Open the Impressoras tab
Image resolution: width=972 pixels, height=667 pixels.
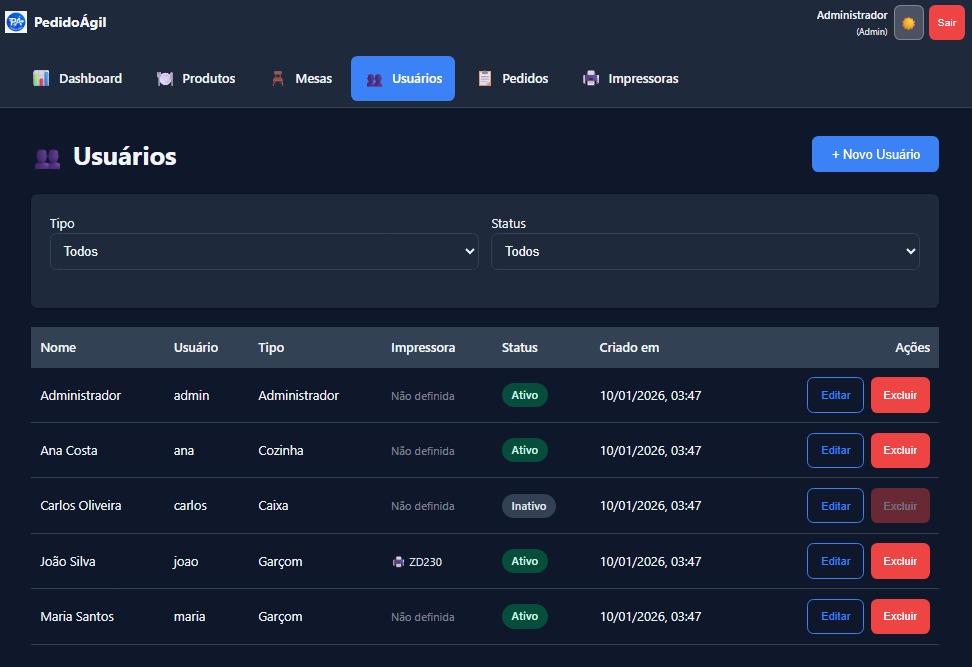click(x=631, y=78)
